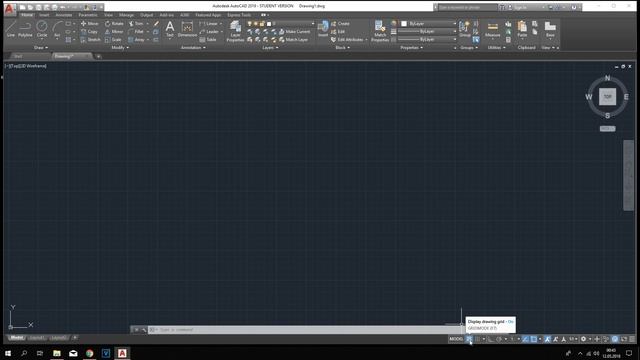Toggle snap mode in status bar
Viewport: 640px width, 360px height.
click(477, 339)
